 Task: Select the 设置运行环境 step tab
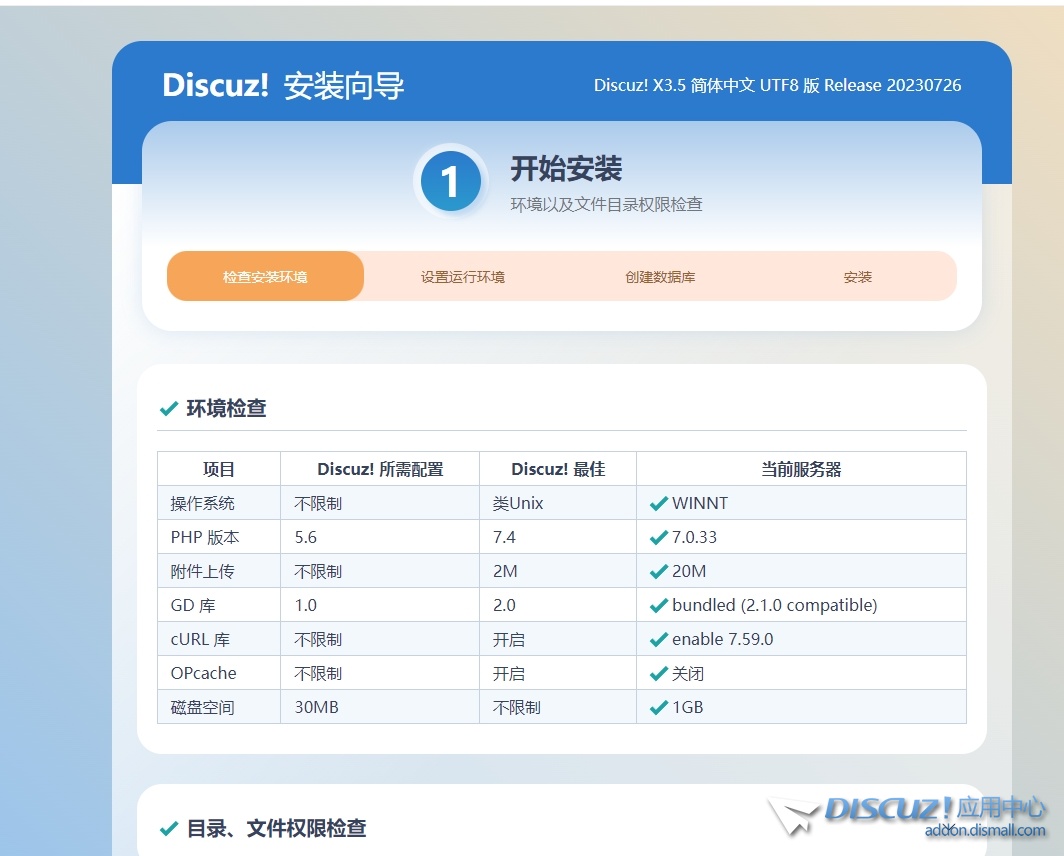pyautogui.click(x=463, y=277)
